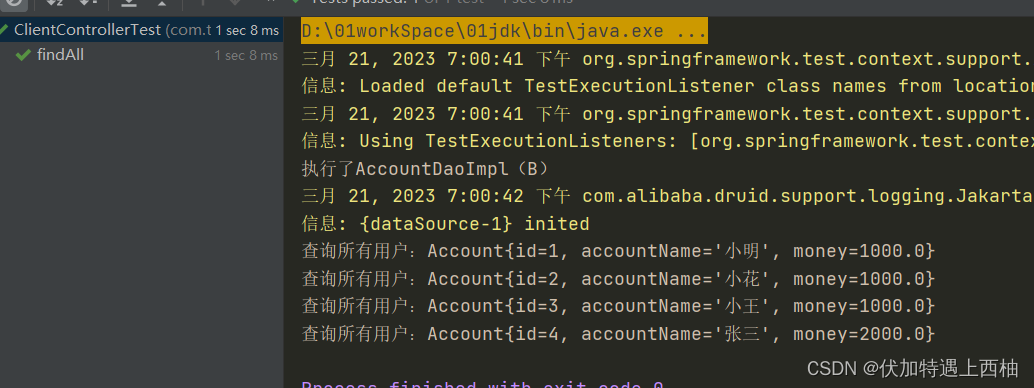
Task: Click Account id=3 小王 output line
Action: [x=618, y=306]
